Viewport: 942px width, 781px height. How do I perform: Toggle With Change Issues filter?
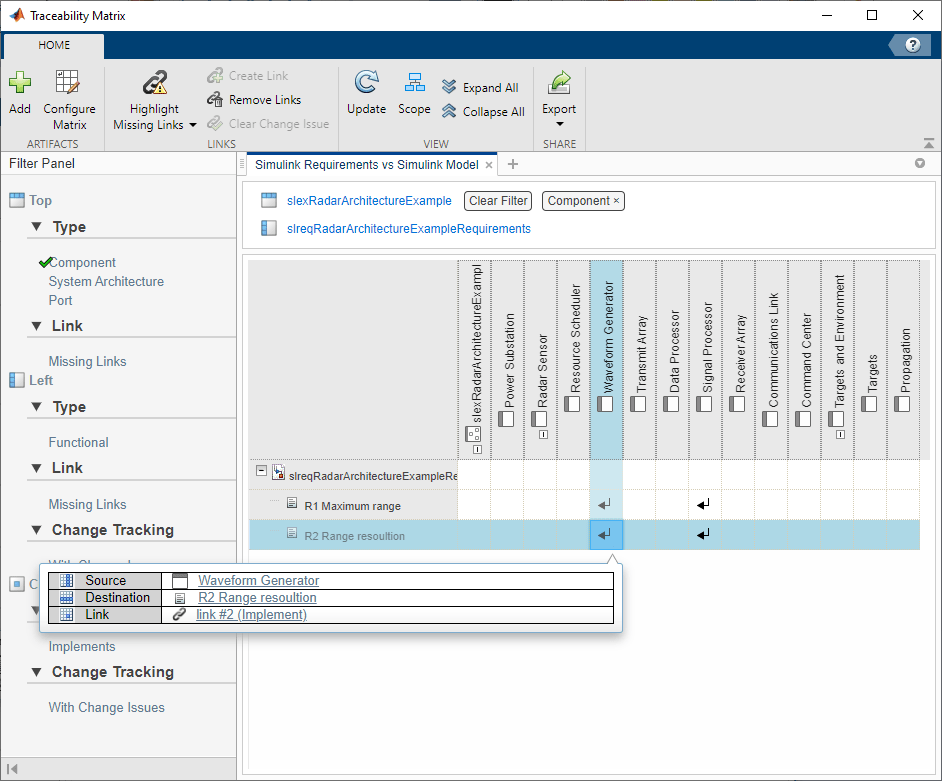(106, 708)
